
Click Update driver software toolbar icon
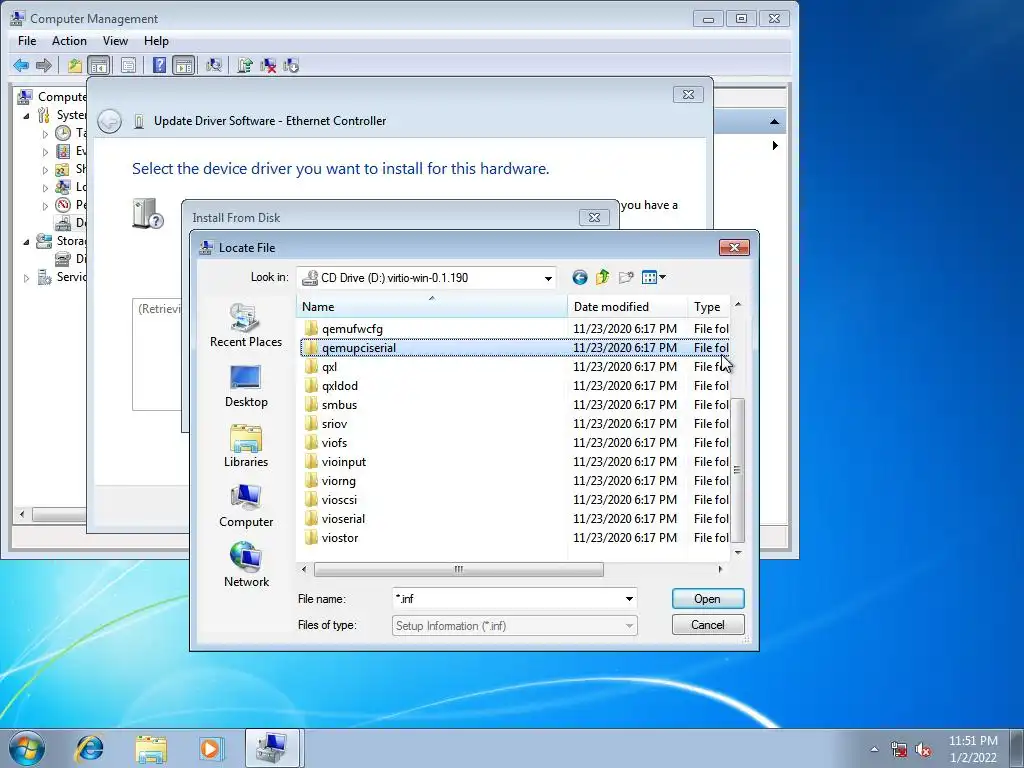[245, 65]
